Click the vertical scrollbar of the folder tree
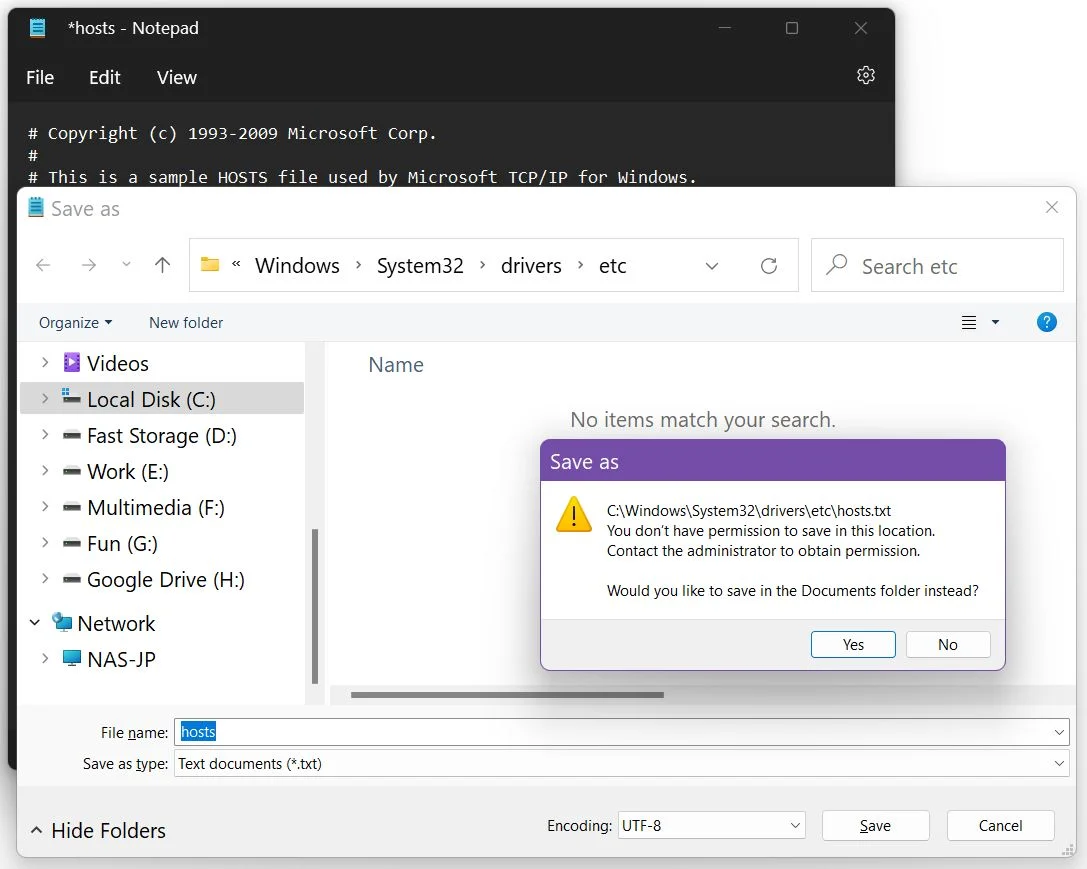This screenshot has width=1087, height=869. pos(315,606)
